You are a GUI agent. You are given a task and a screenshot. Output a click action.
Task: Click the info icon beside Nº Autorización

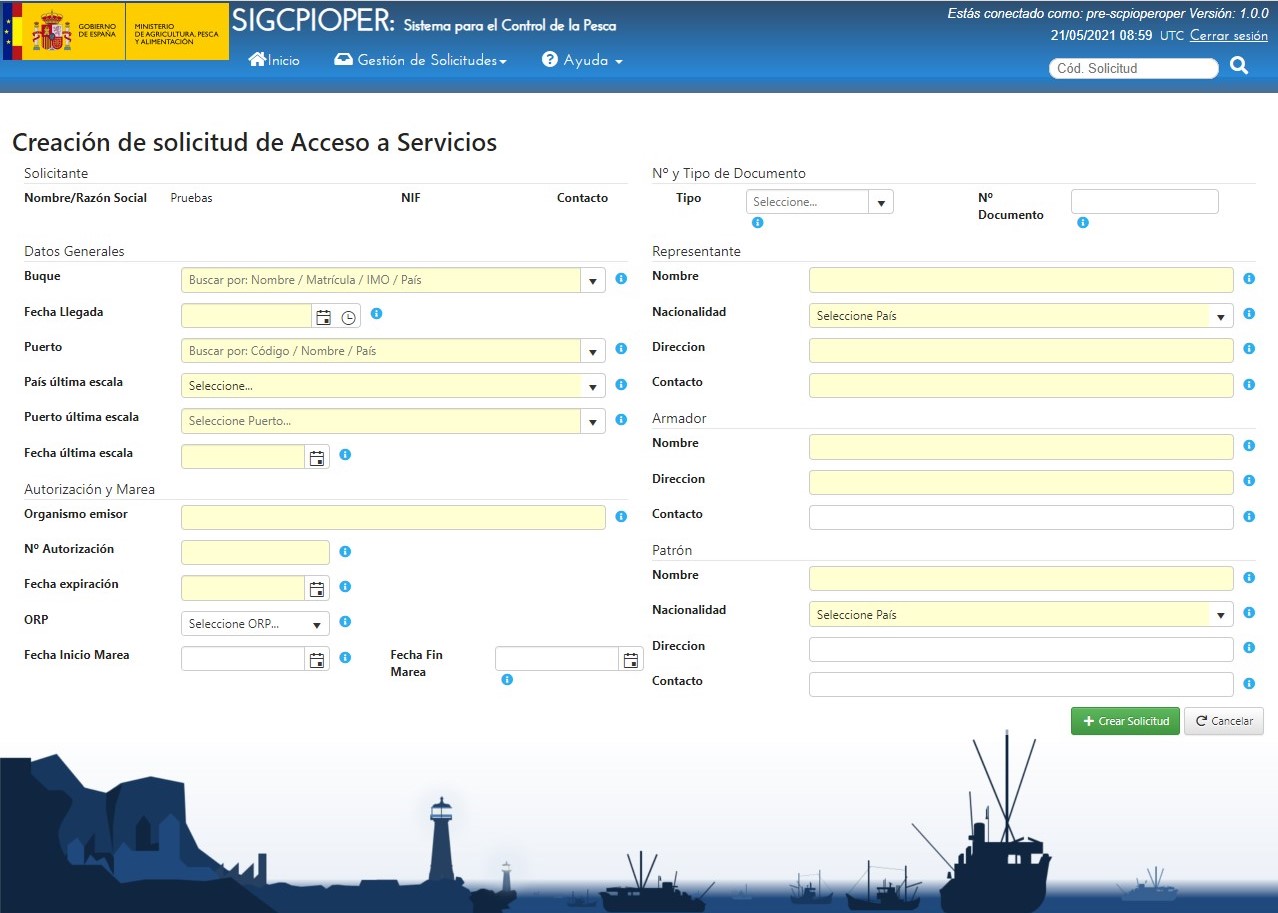tap(345, 551)
